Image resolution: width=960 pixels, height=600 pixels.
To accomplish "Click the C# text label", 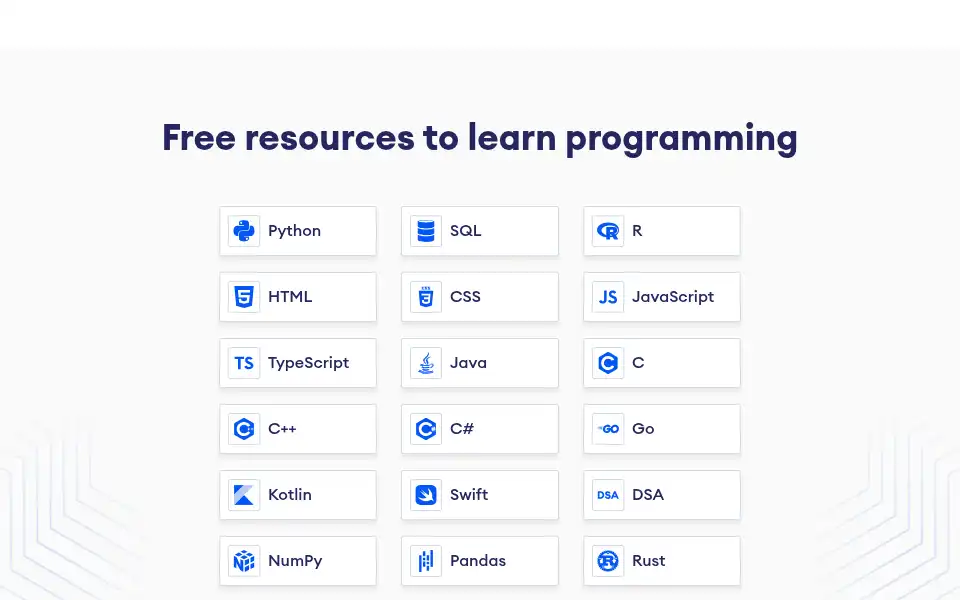I will [x=462, y=429].
